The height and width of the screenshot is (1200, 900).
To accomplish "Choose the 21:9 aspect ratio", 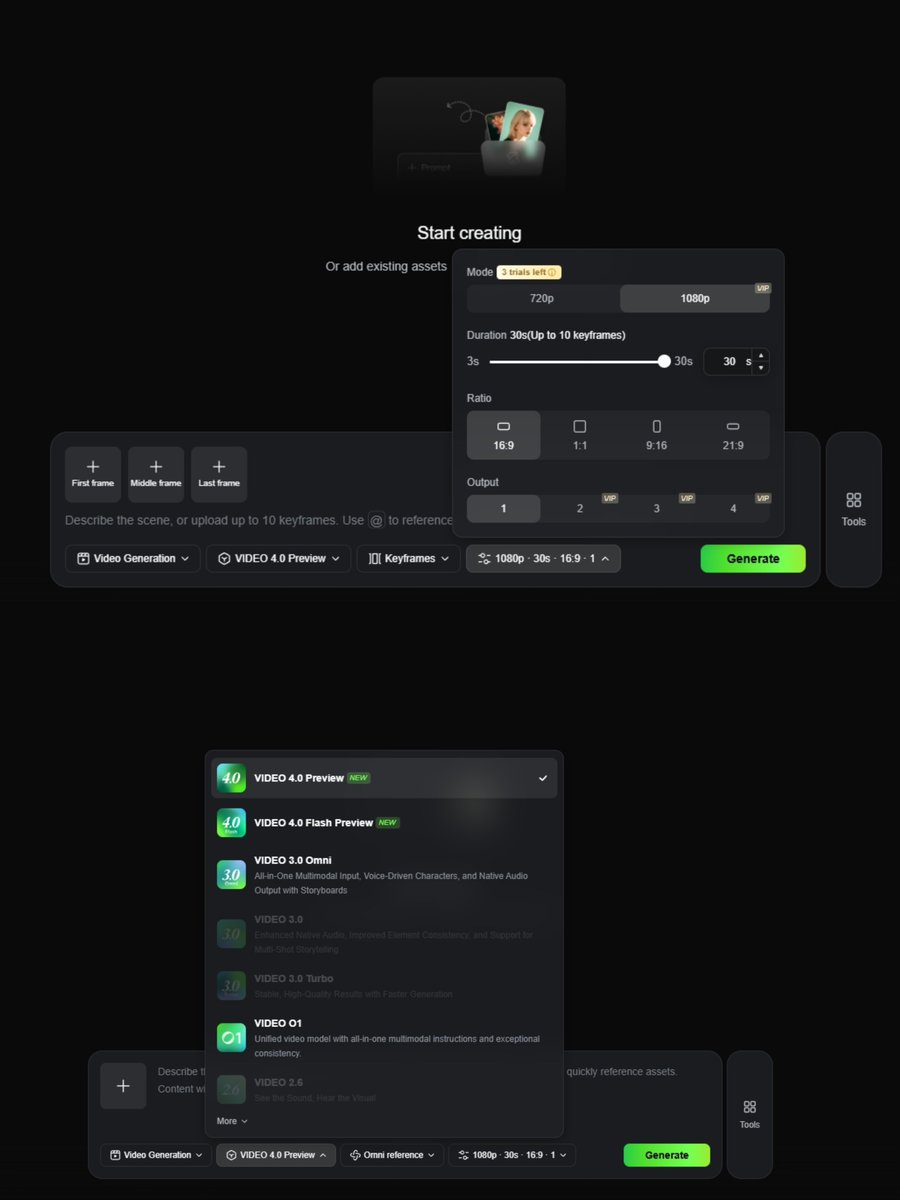I will (x=733, y=435).
